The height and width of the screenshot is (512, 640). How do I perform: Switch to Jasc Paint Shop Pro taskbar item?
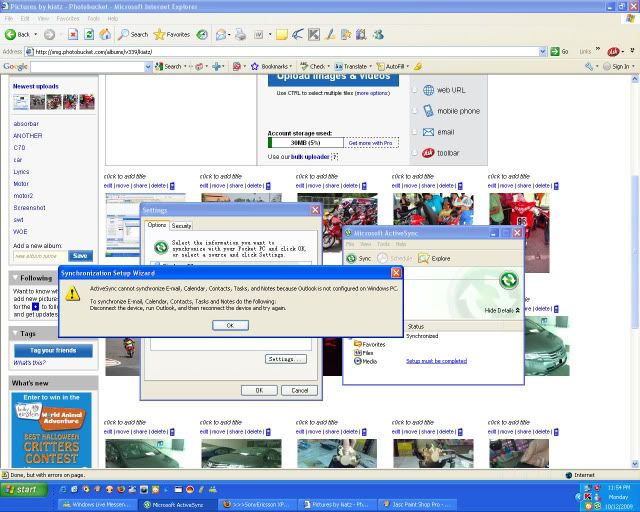(x=416, y=505)
